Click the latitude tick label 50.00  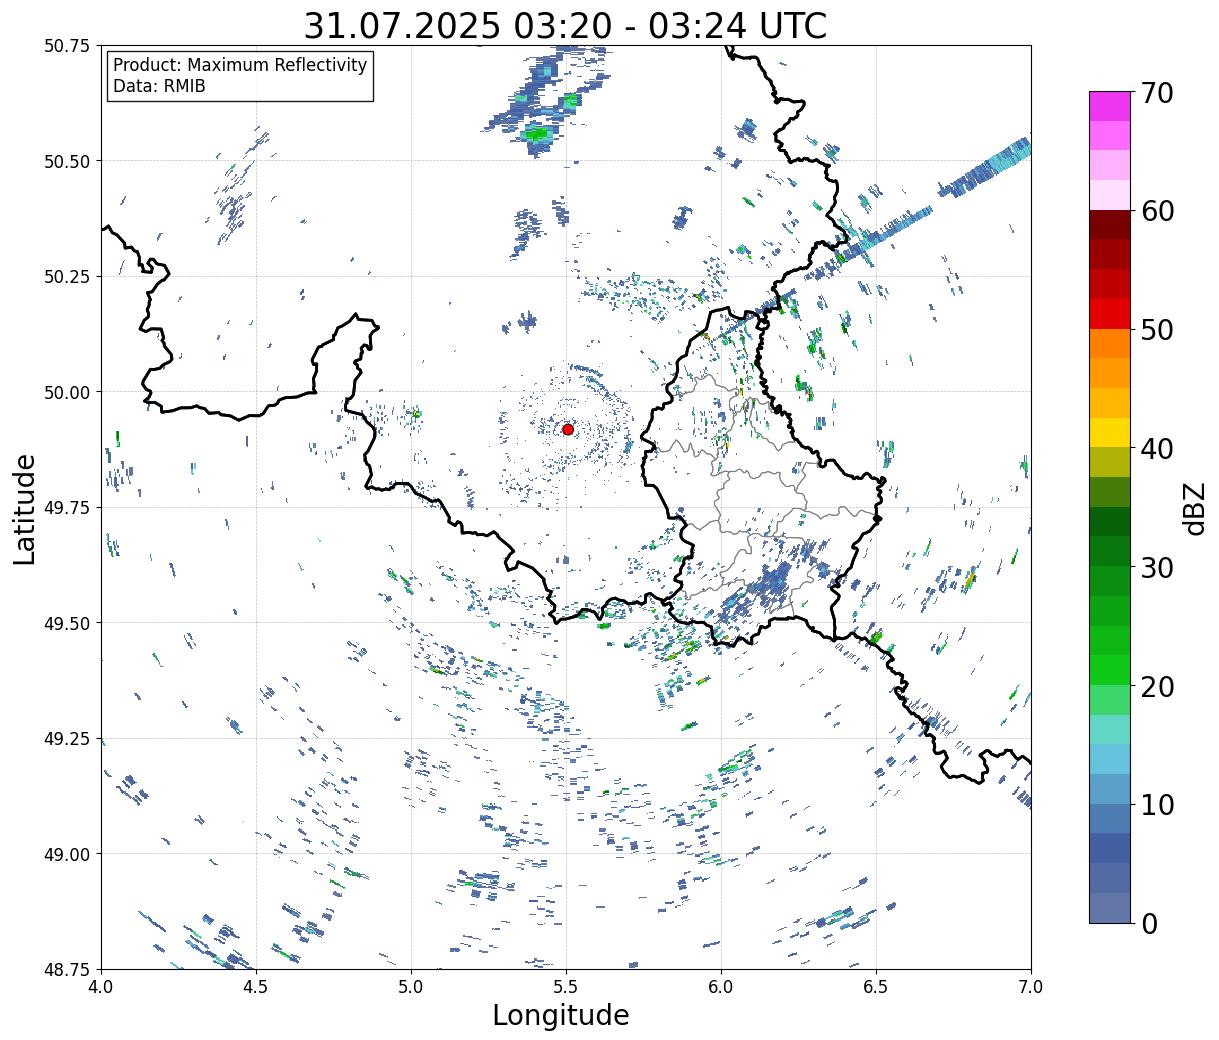[x=67, y=392]
